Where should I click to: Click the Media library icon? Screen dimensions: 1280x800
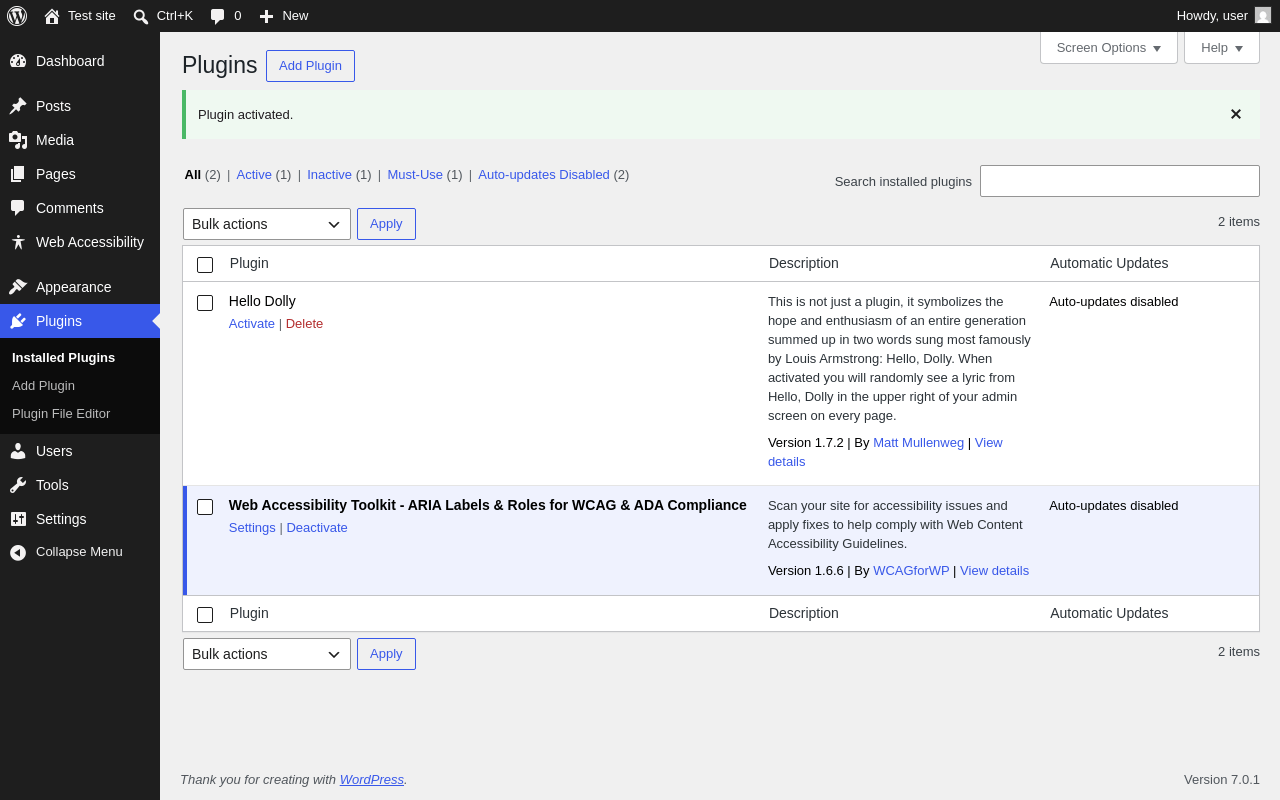click(18, 140)
